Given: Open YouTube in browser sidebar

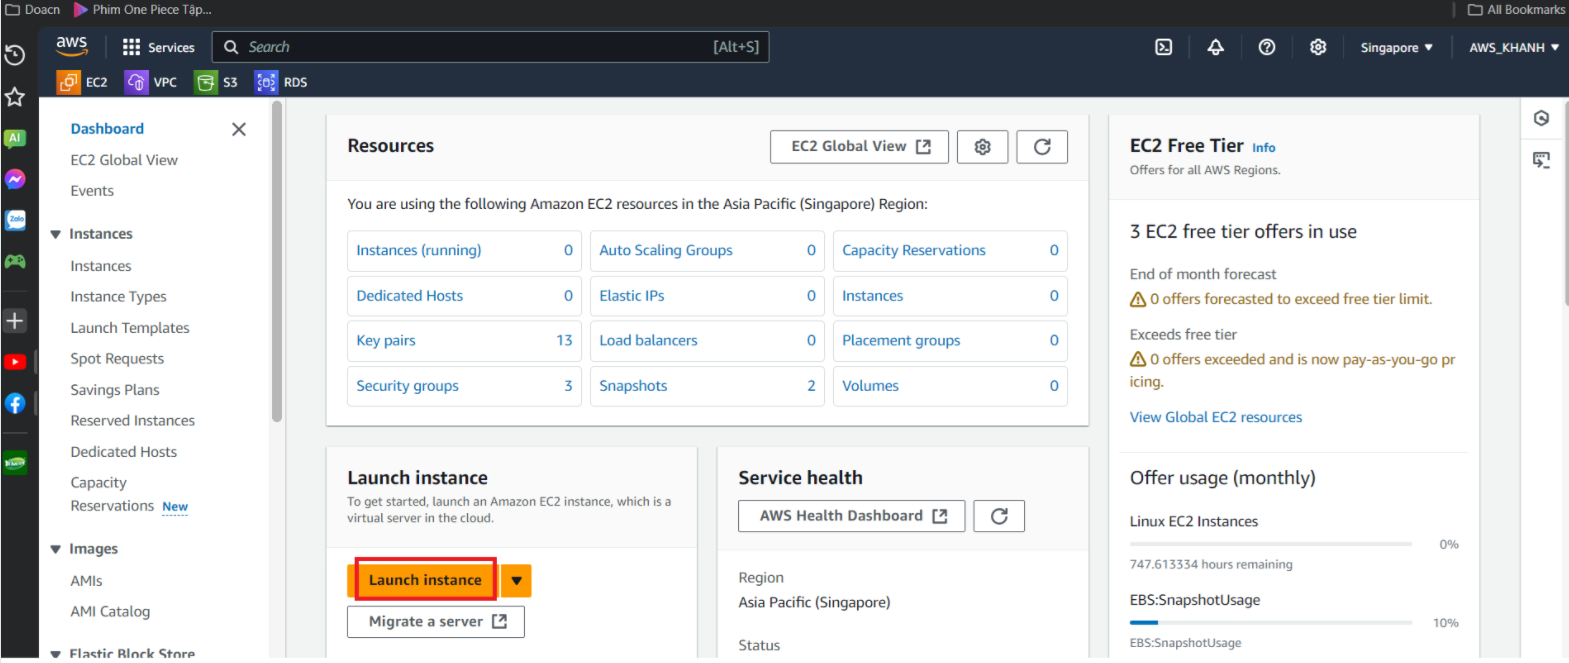Looking at the screenshot, I should pos(15,362).
